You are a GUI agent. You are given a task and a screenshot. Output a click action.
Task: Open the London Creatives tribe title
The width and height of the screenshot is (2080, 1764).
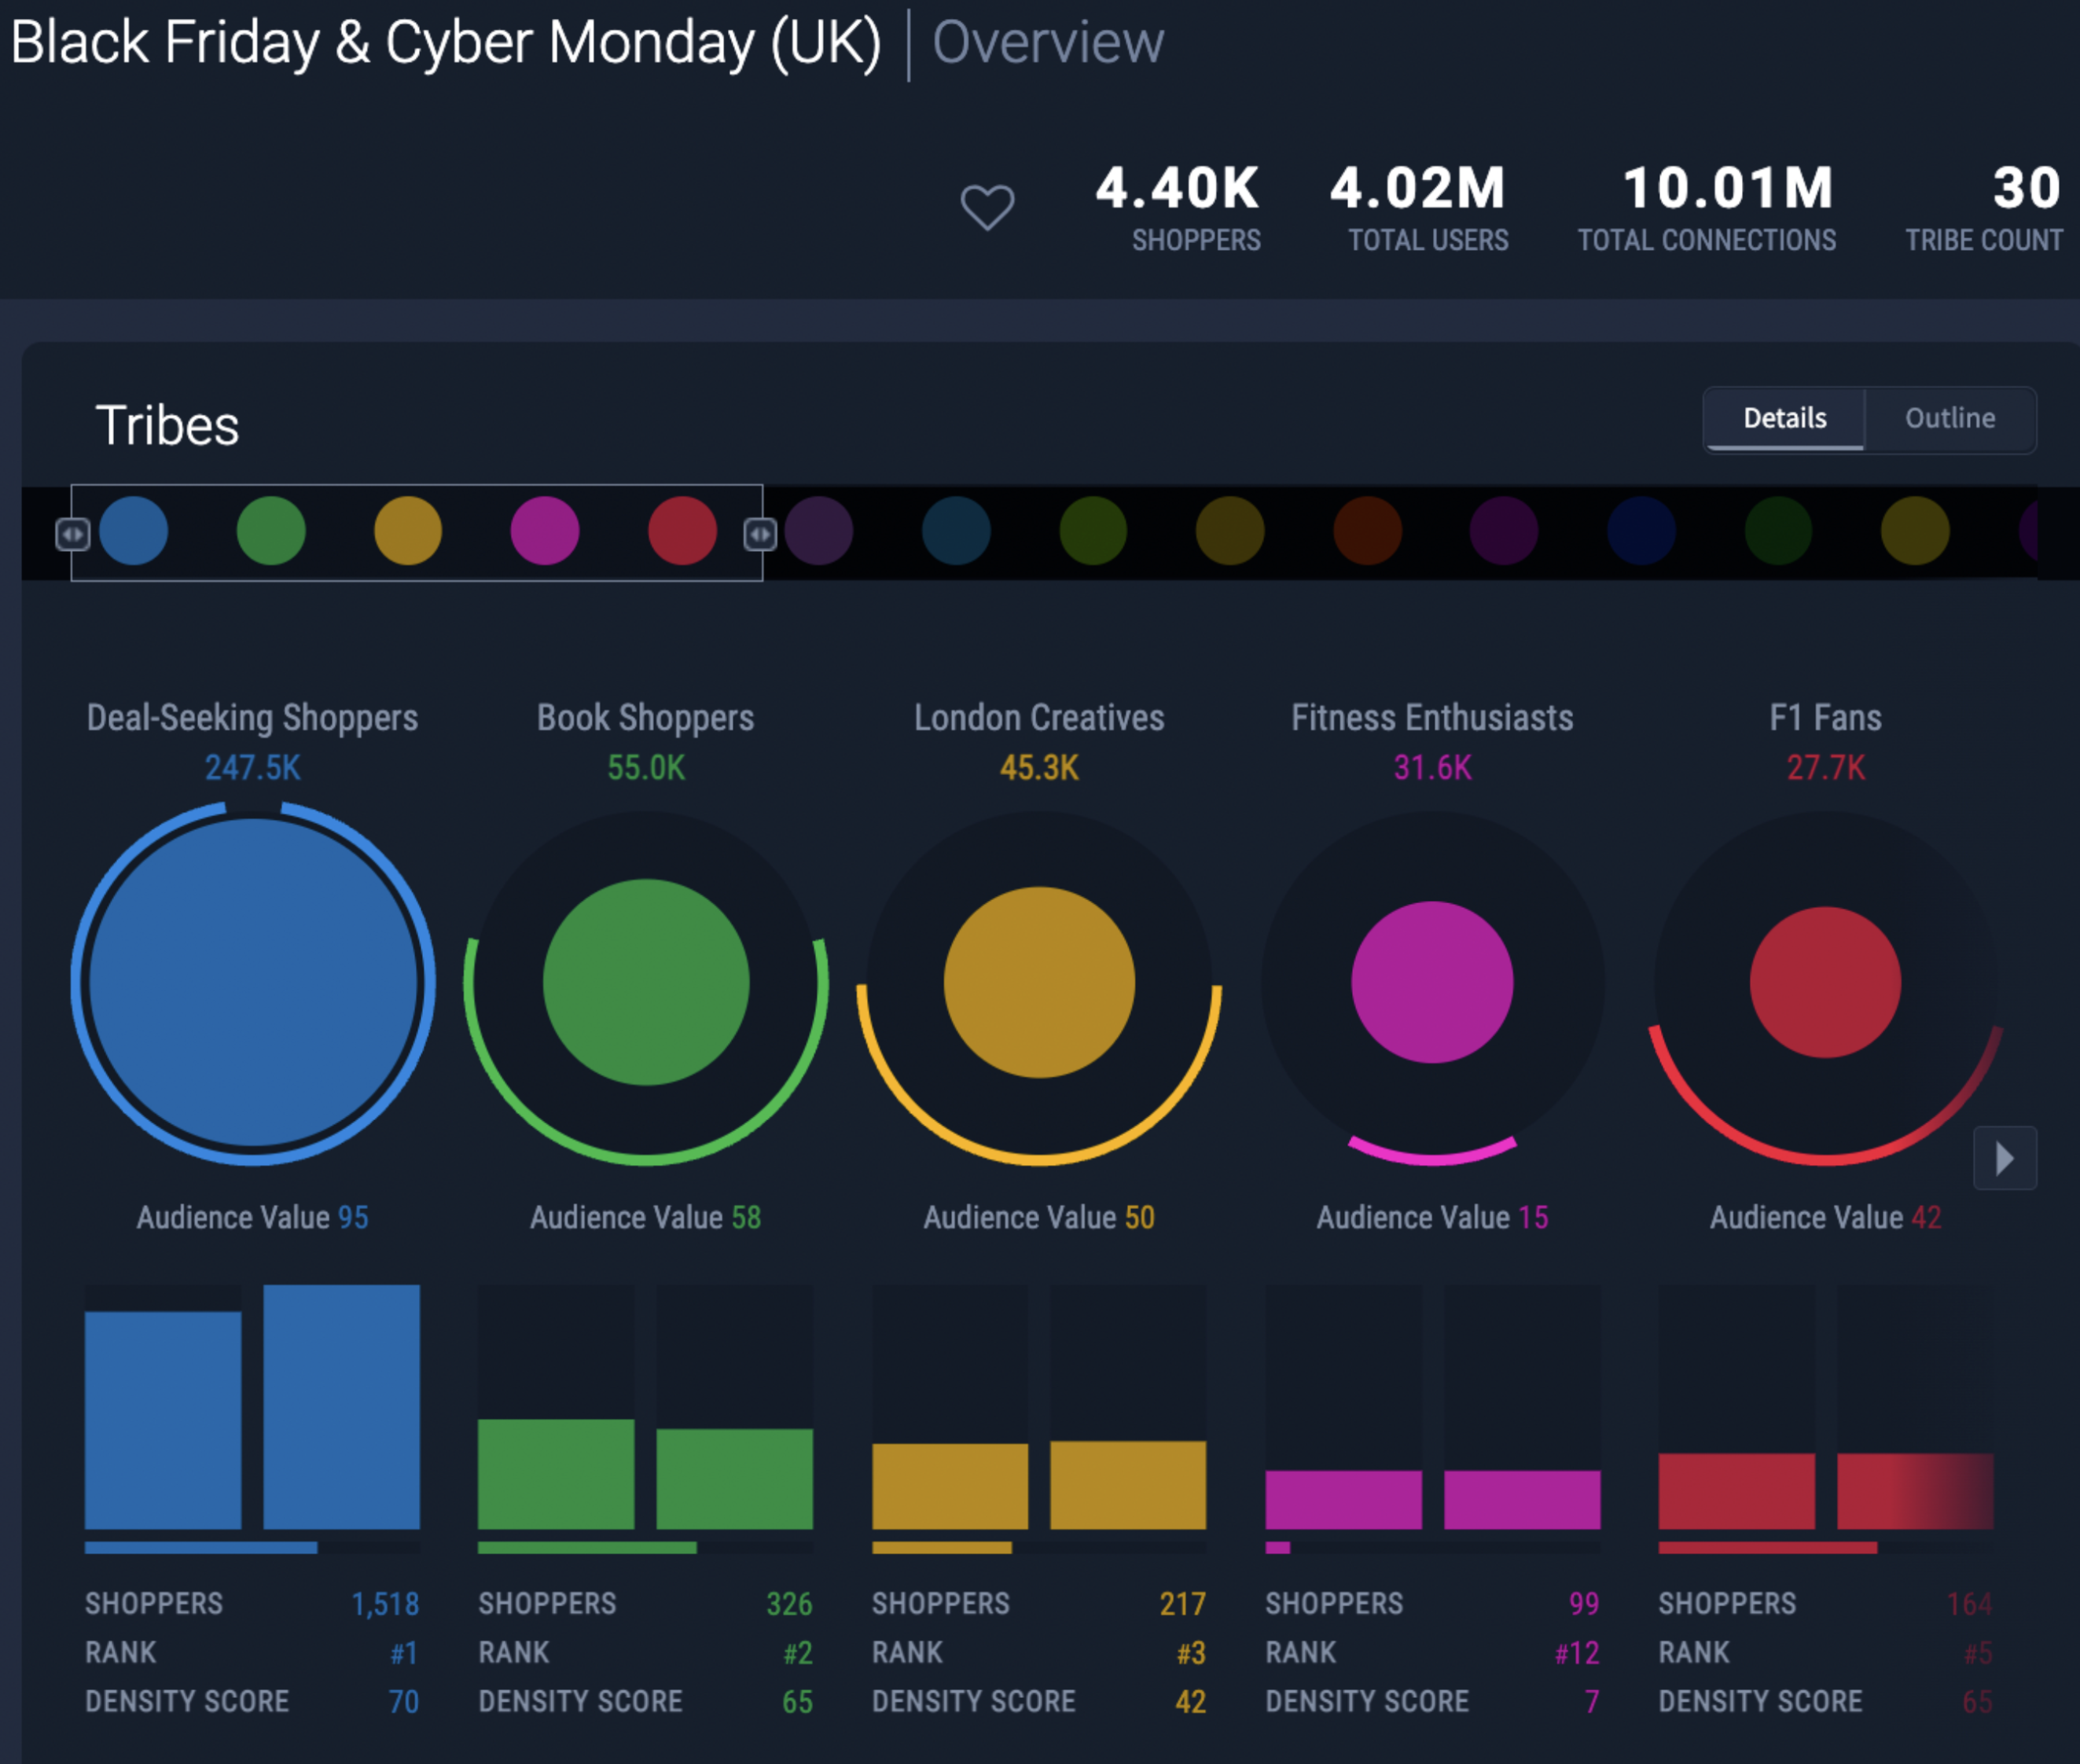point(1039,717)
